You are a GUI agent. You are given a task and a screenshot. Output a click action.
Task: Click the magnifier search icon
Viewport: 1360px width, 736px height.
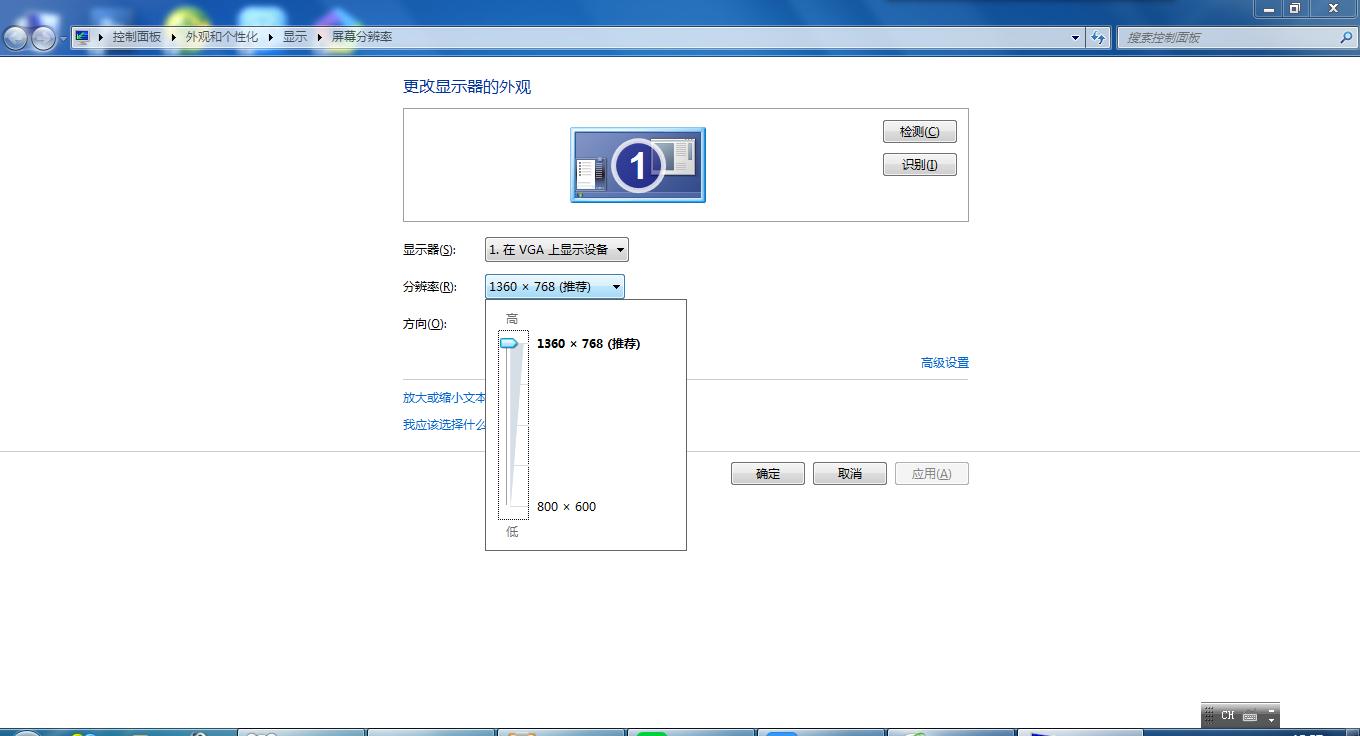pyautogui.click(x=1346, y=38)
